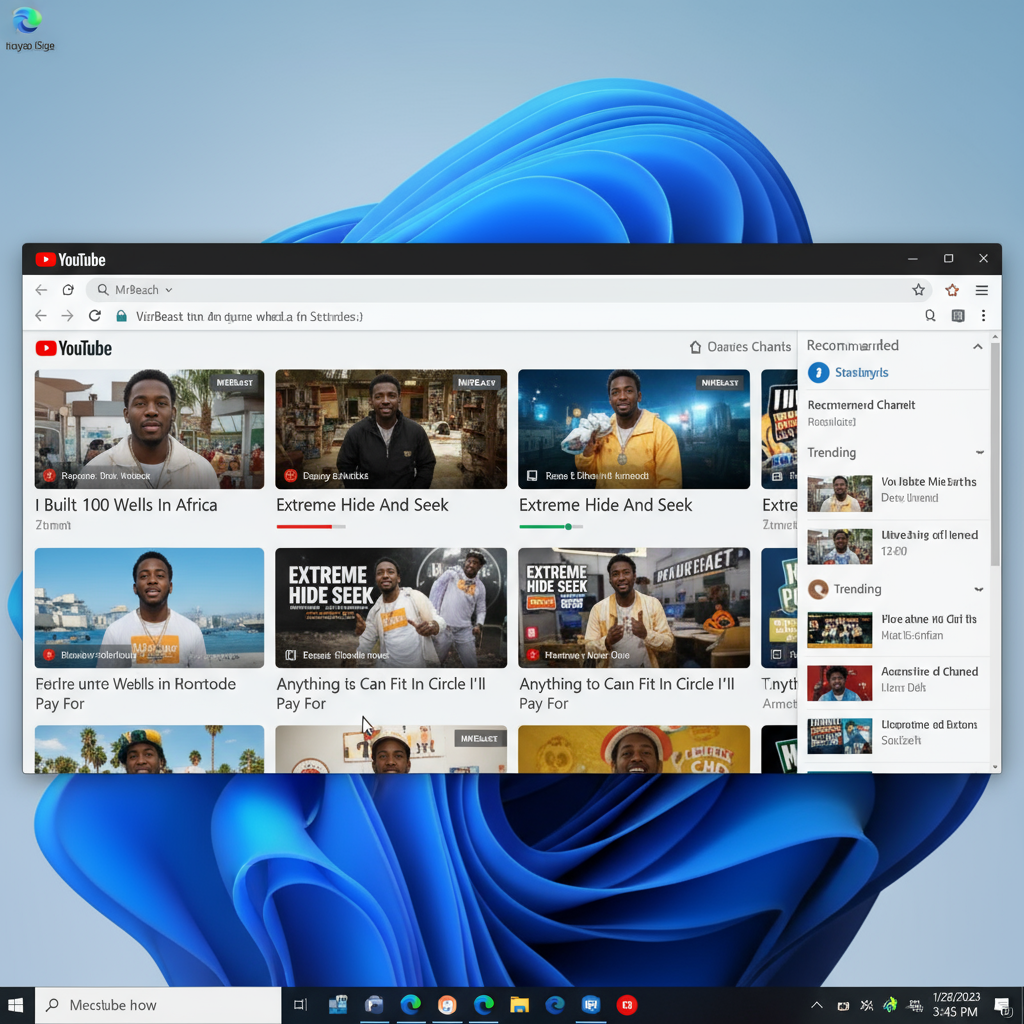Open the red favorites star icon

click(x=952, y=290)
